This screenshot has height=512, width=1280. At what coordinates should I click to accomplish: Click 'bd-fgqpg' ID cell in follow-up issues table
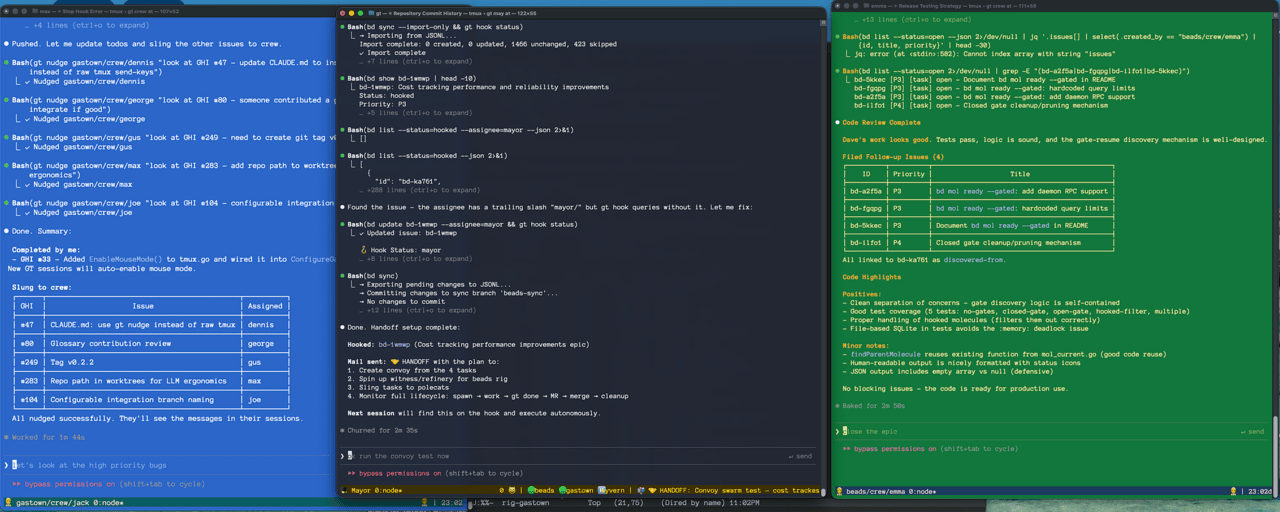tap(866, 208)
